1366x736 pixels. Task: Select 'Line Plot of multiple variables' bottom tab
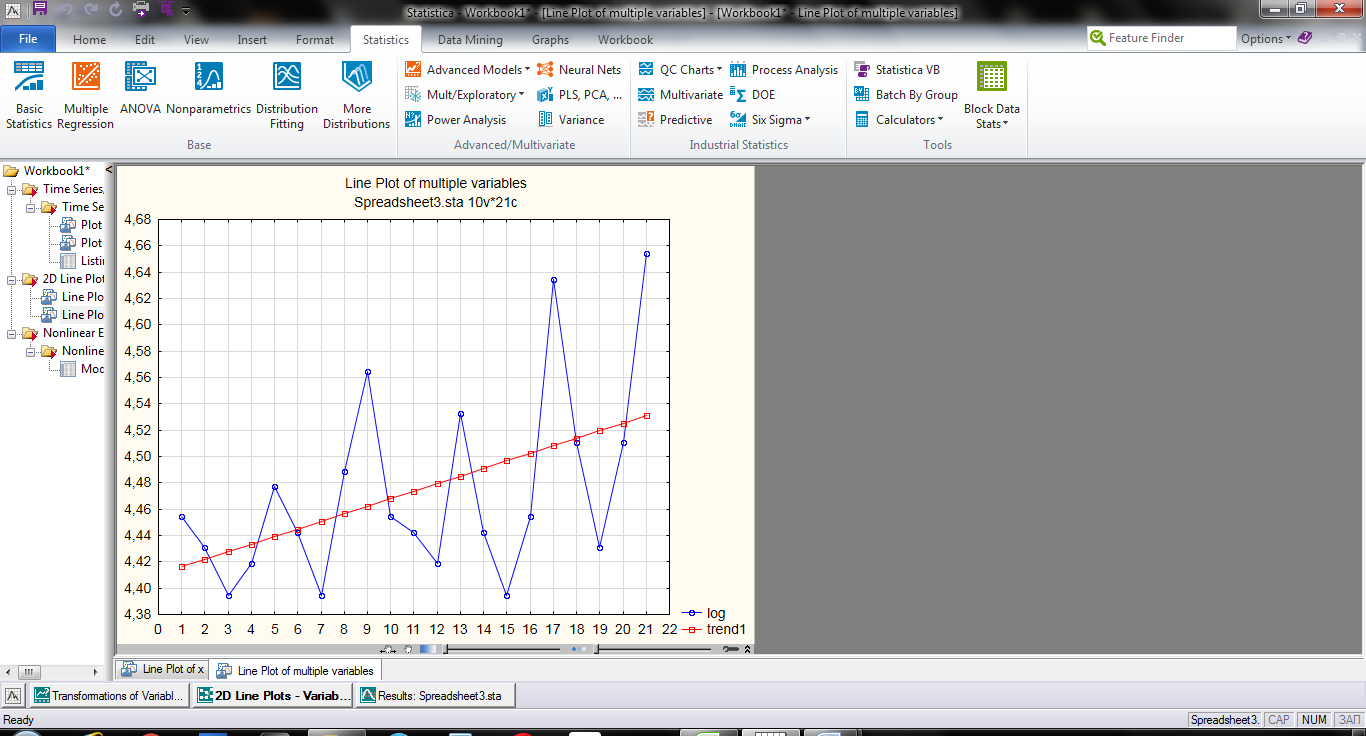[x=295, y=671]
